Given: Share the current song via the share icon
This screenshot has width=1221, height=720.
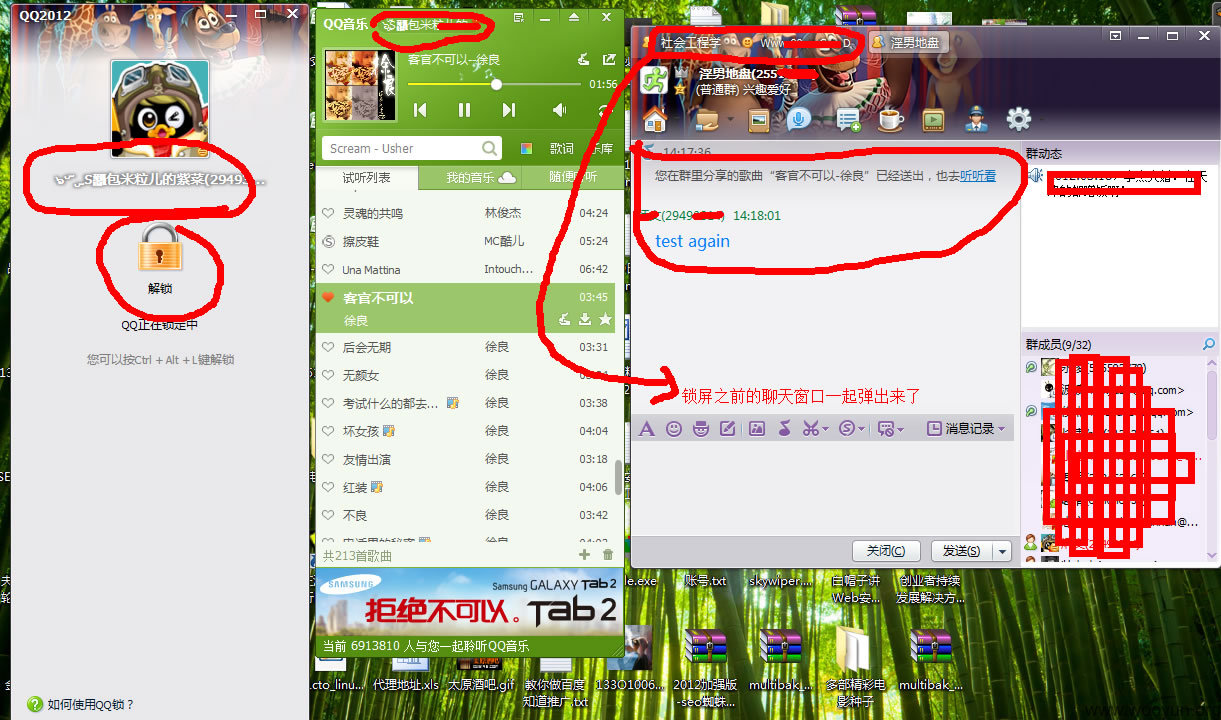Looking at the screenshot, I should [609, 60].
